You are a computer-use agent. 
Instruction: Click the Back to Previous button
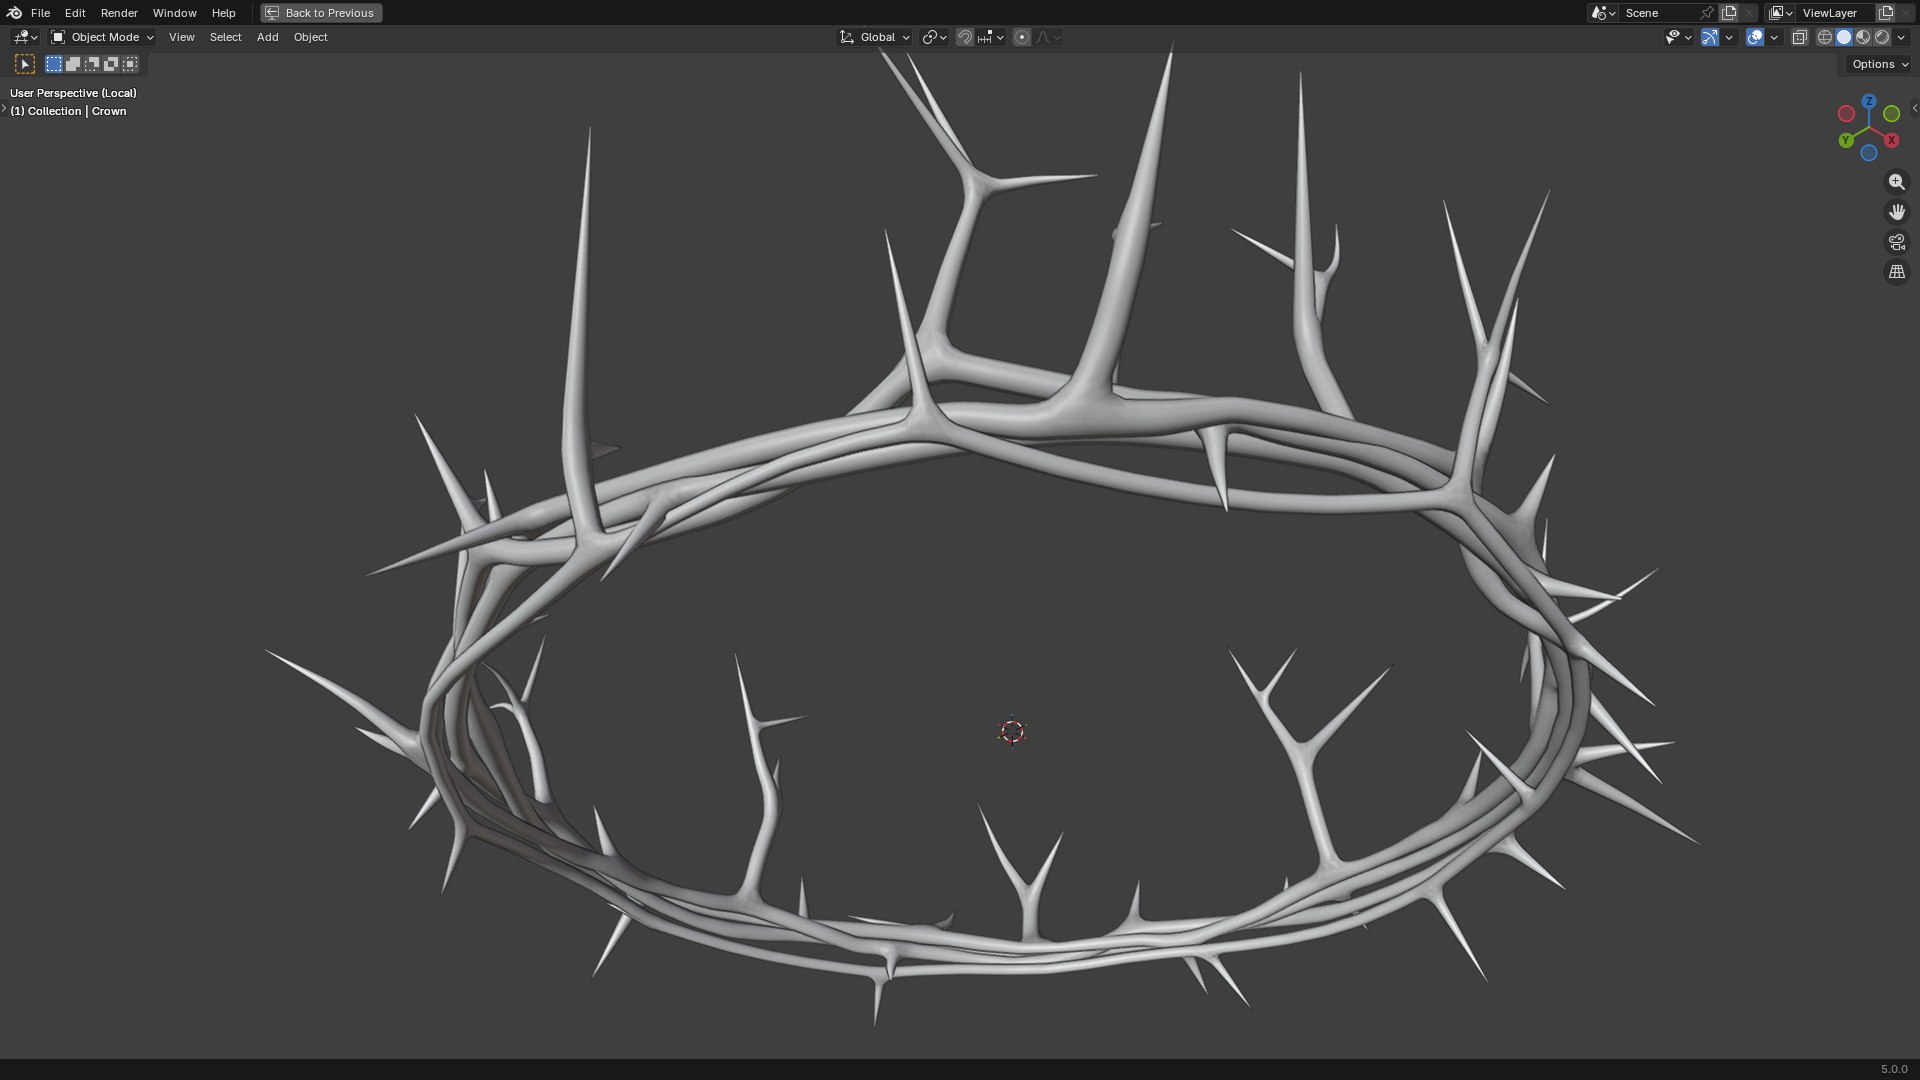pyautogui.click(x=321, y=13)
